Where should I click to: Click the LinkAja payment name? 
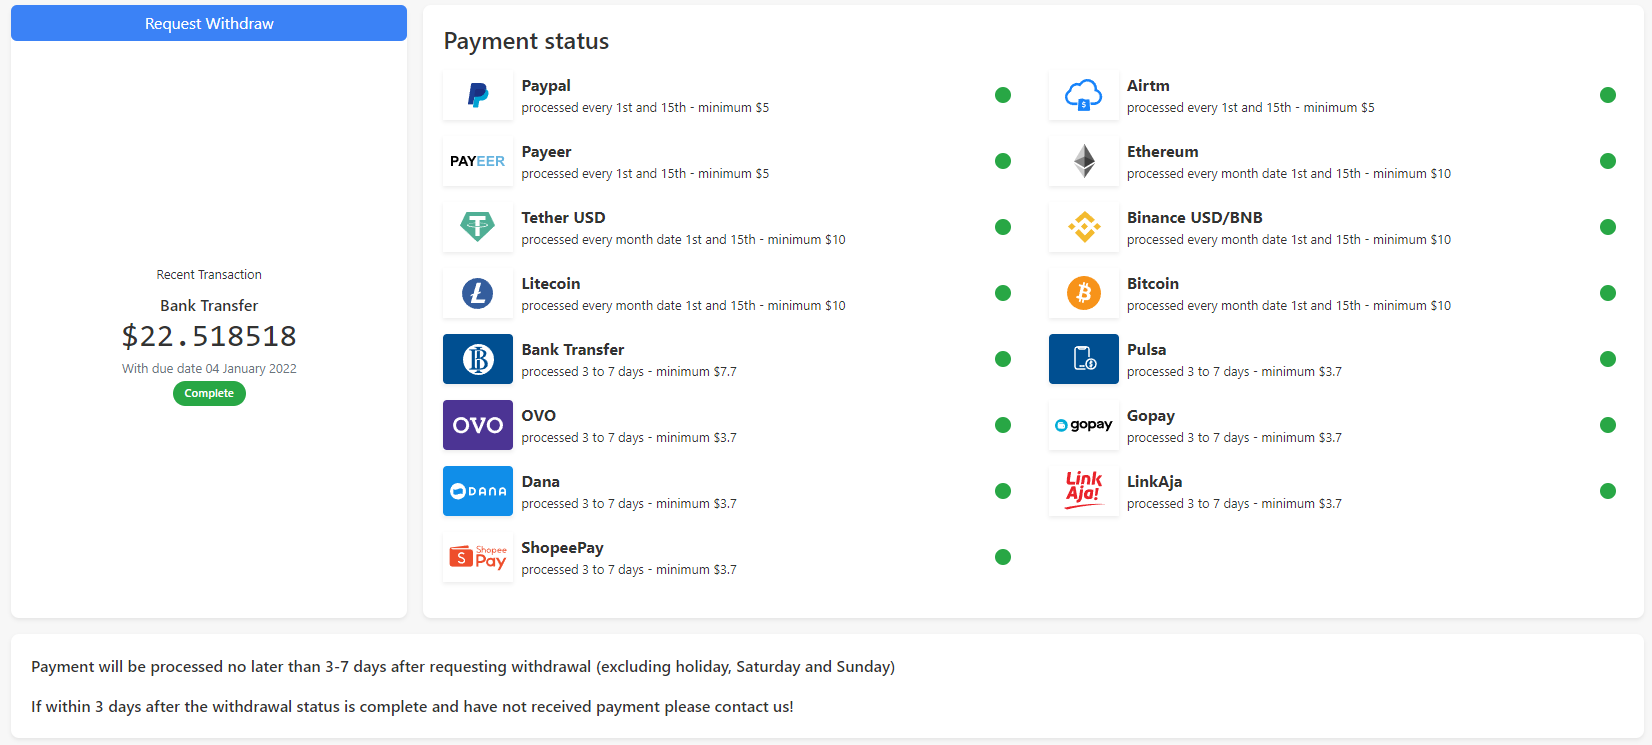[x=1155, y=482]
